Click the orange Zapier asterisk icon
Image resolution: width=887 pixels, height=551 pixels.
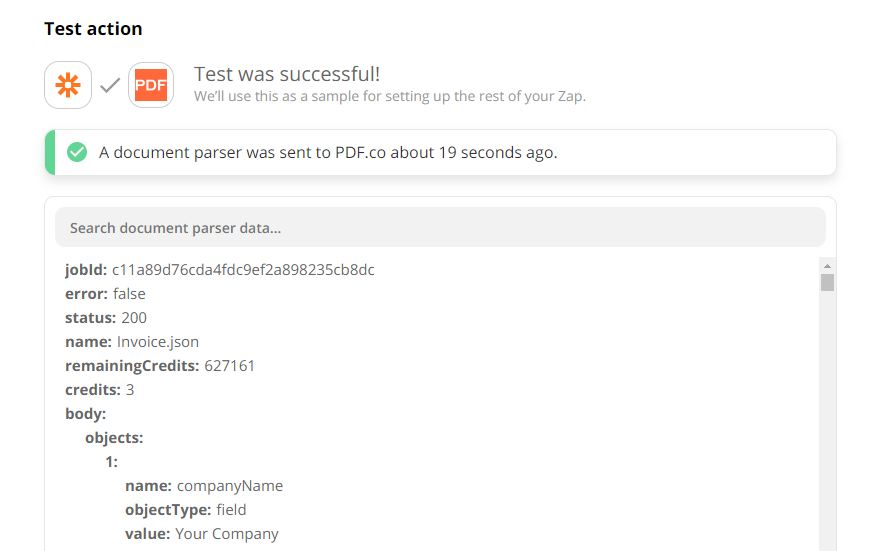(x=68, y=85)
